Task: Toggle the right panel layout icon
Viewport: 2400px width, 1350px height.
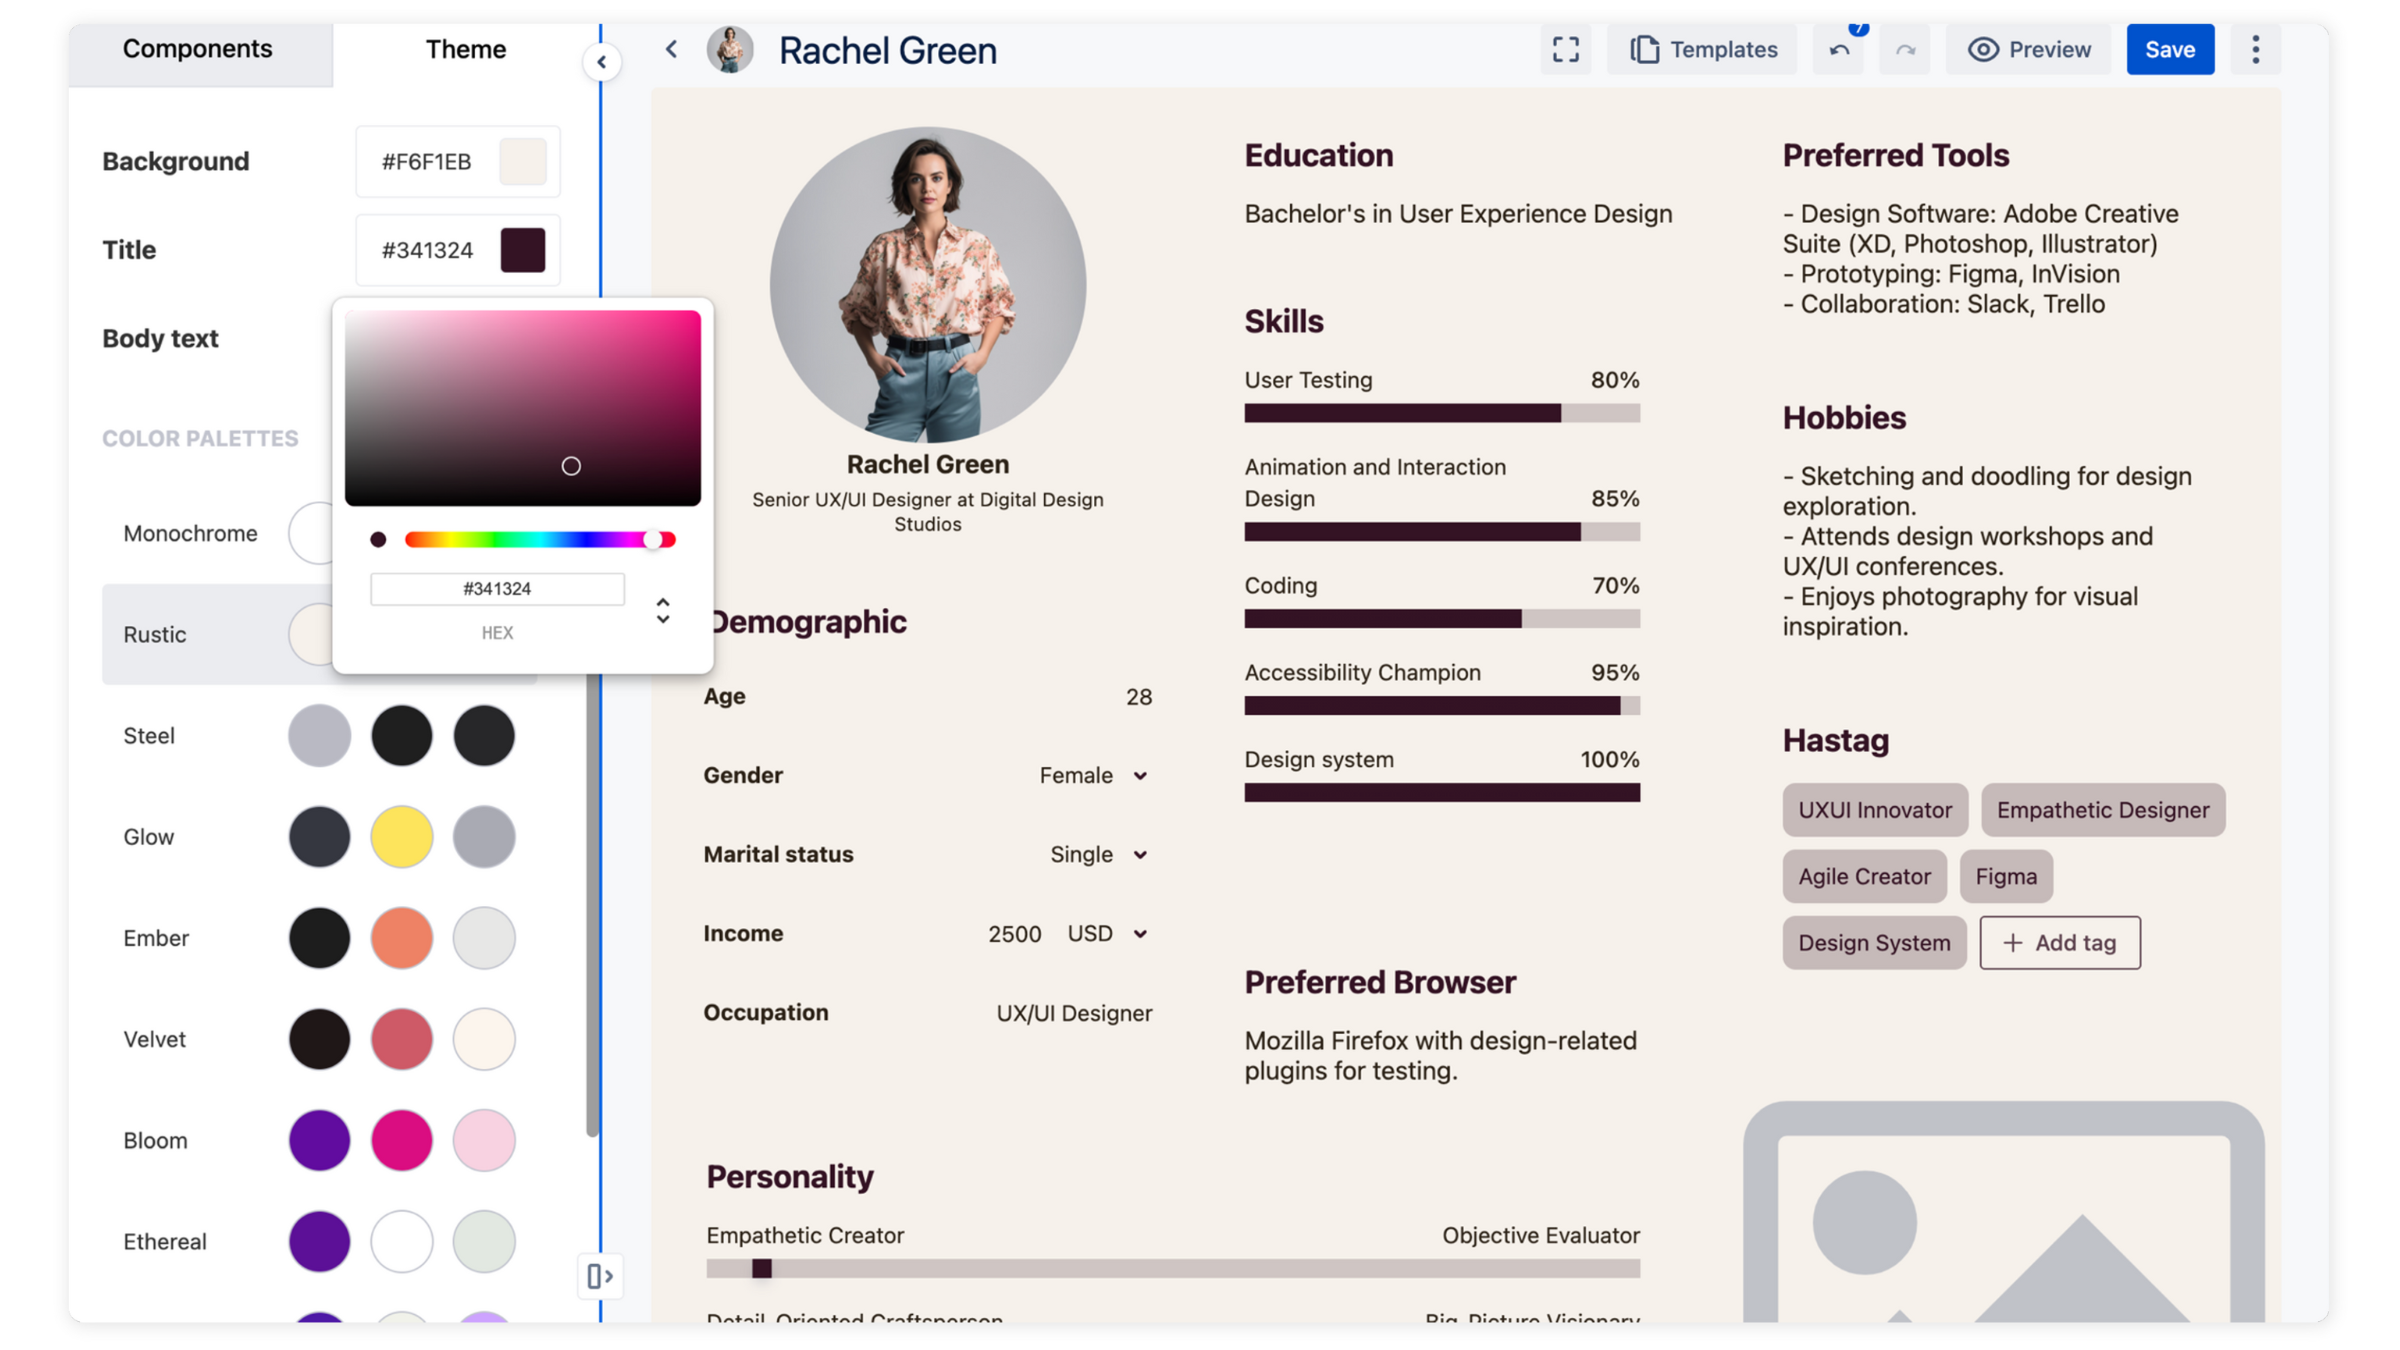Action: 600,1276
